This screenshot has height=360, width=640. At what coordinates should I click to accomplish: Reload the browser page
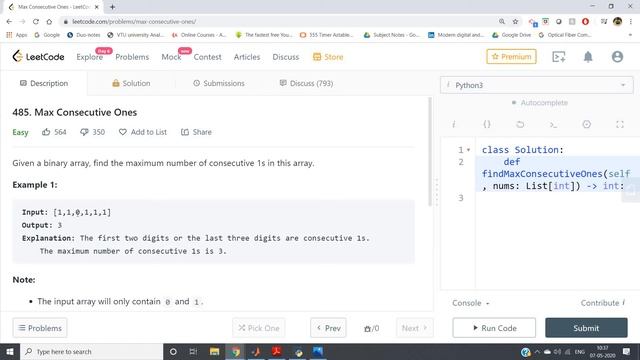36,22
